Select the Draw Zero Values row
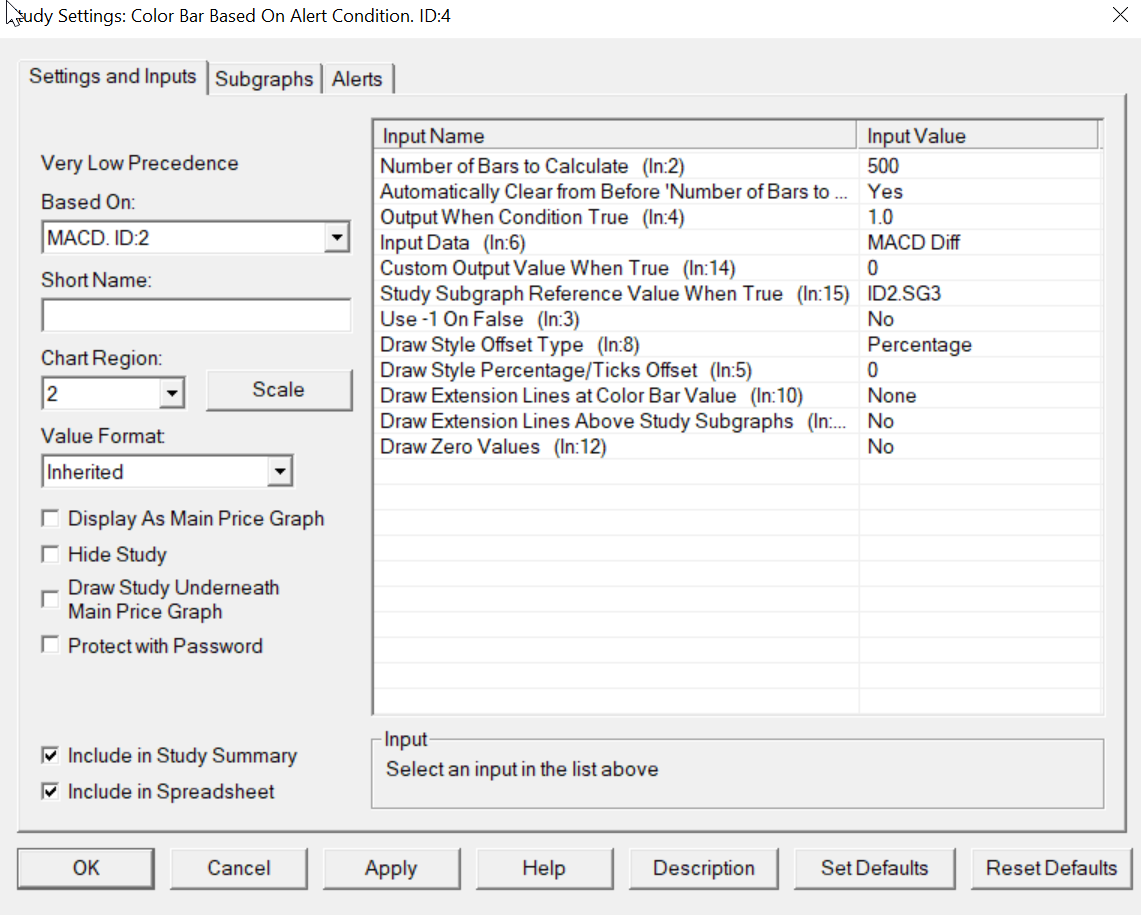 pos(738,446)
